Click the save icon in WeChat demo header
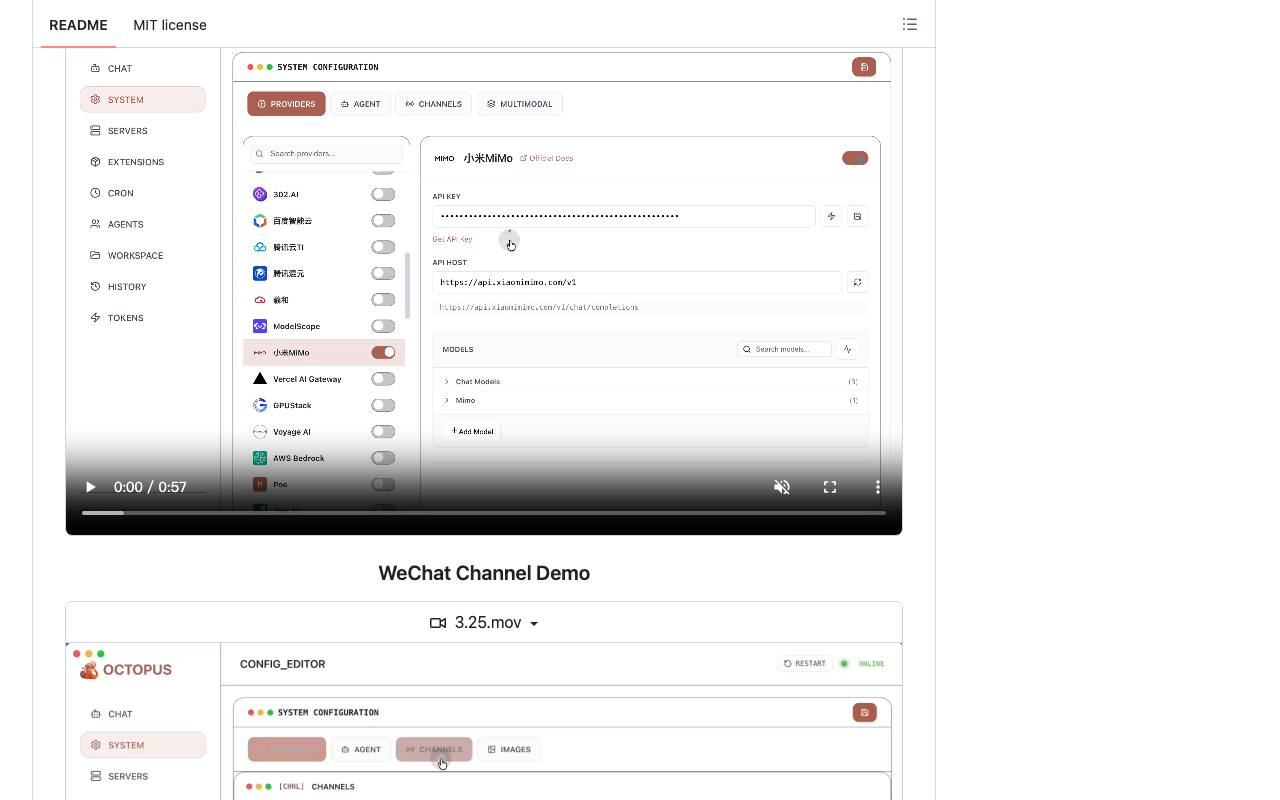1280x800 pixels. coord(865,712)
